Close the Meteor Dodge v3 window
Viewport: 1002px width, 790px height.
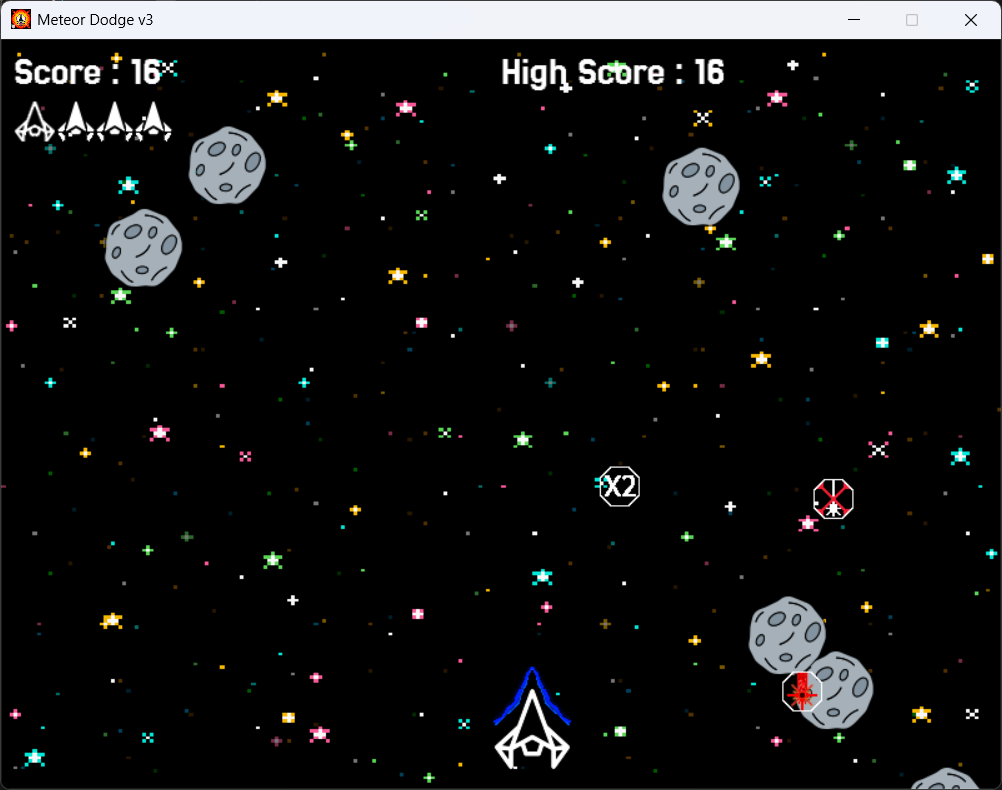(971, 20)
